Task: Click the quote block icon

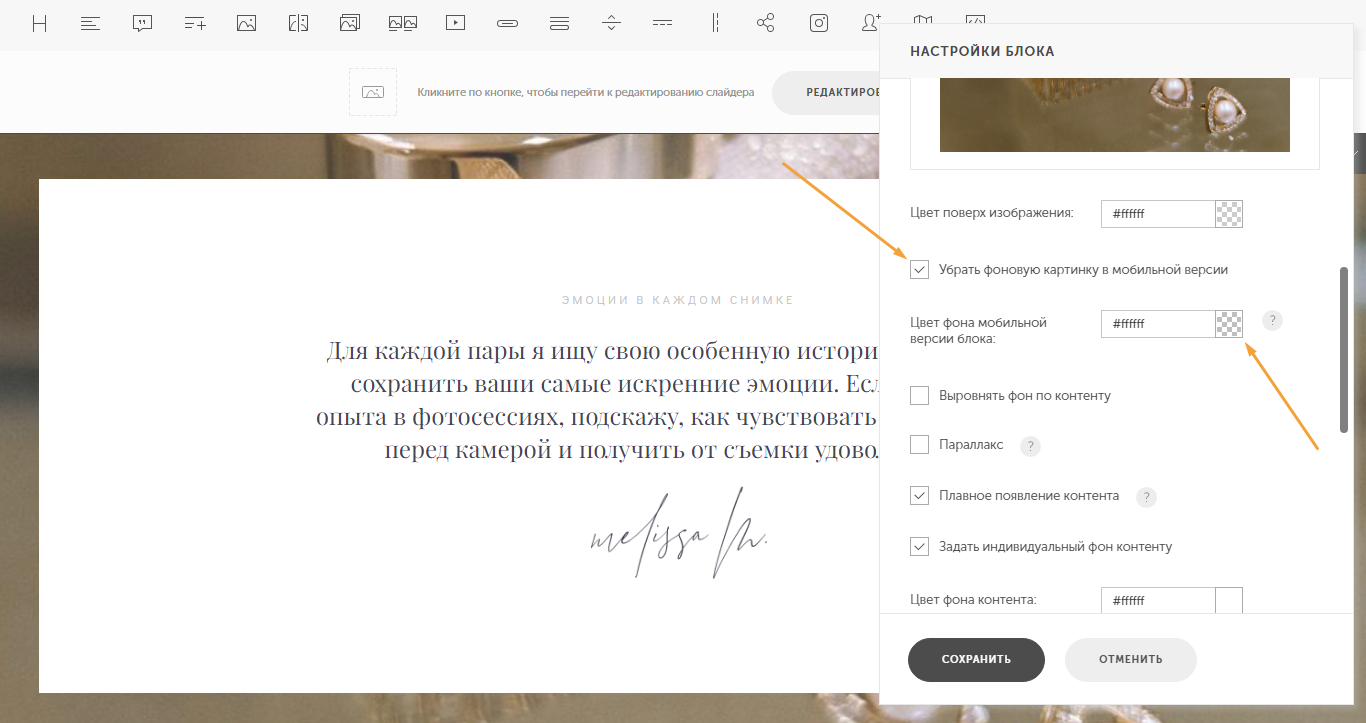Action: [x=143, y=23]
